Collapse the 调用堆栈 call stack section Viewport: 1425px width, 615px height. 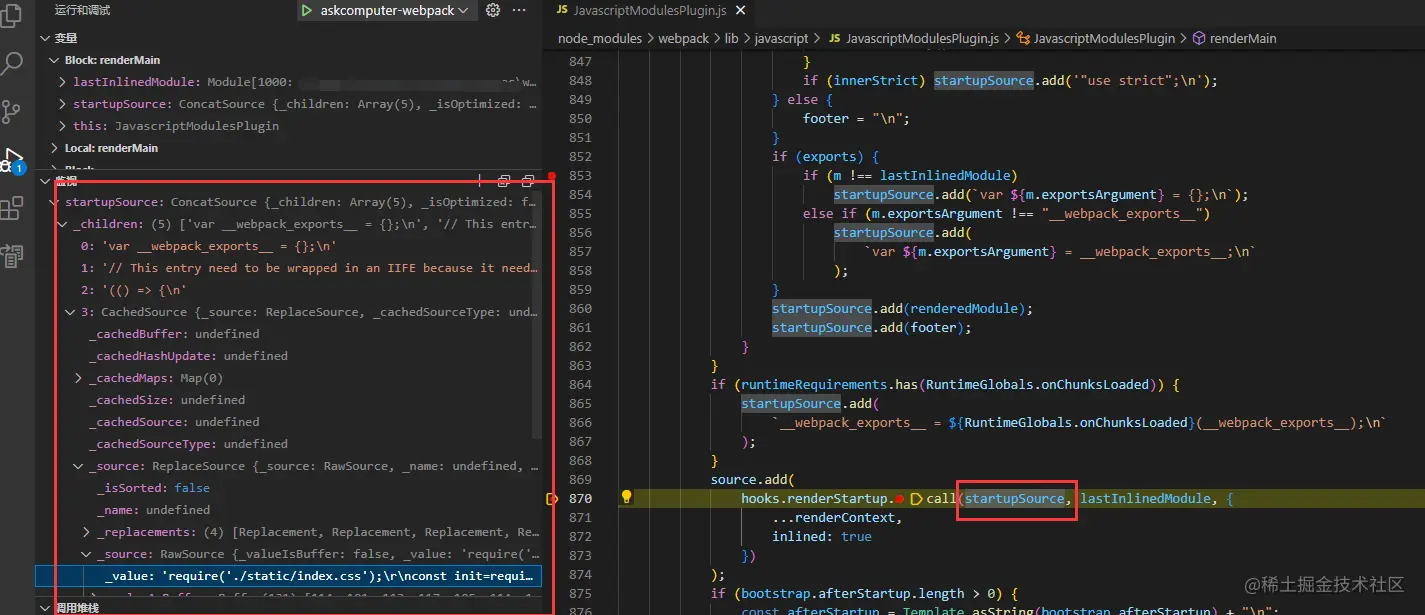(43, 607)
